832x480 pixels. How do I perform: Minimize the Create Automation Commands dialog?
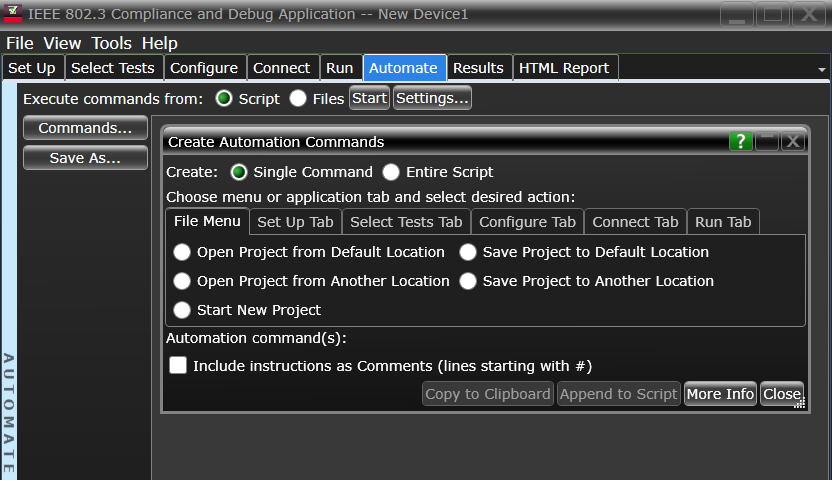click(767, 142)
